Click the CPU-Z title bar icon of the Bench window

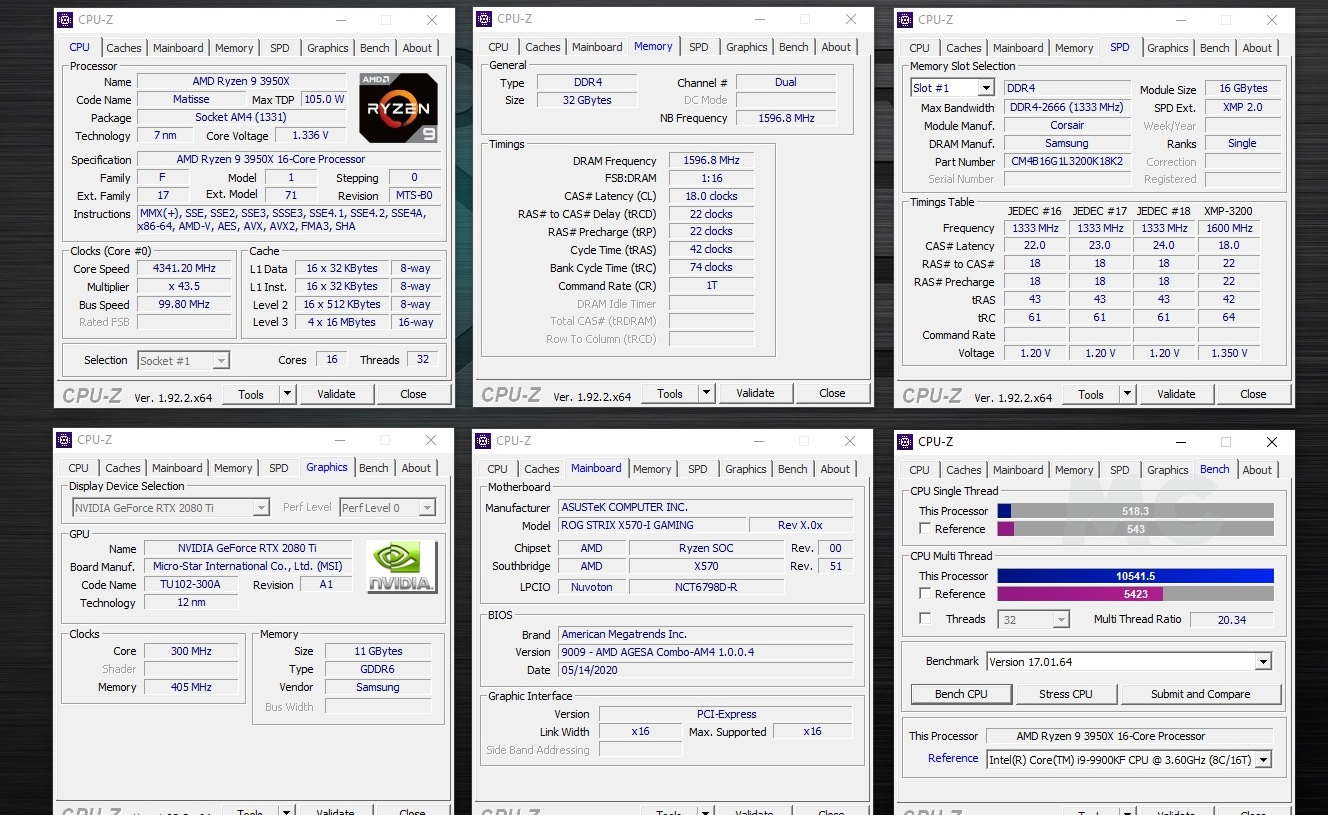coord(904,441)
